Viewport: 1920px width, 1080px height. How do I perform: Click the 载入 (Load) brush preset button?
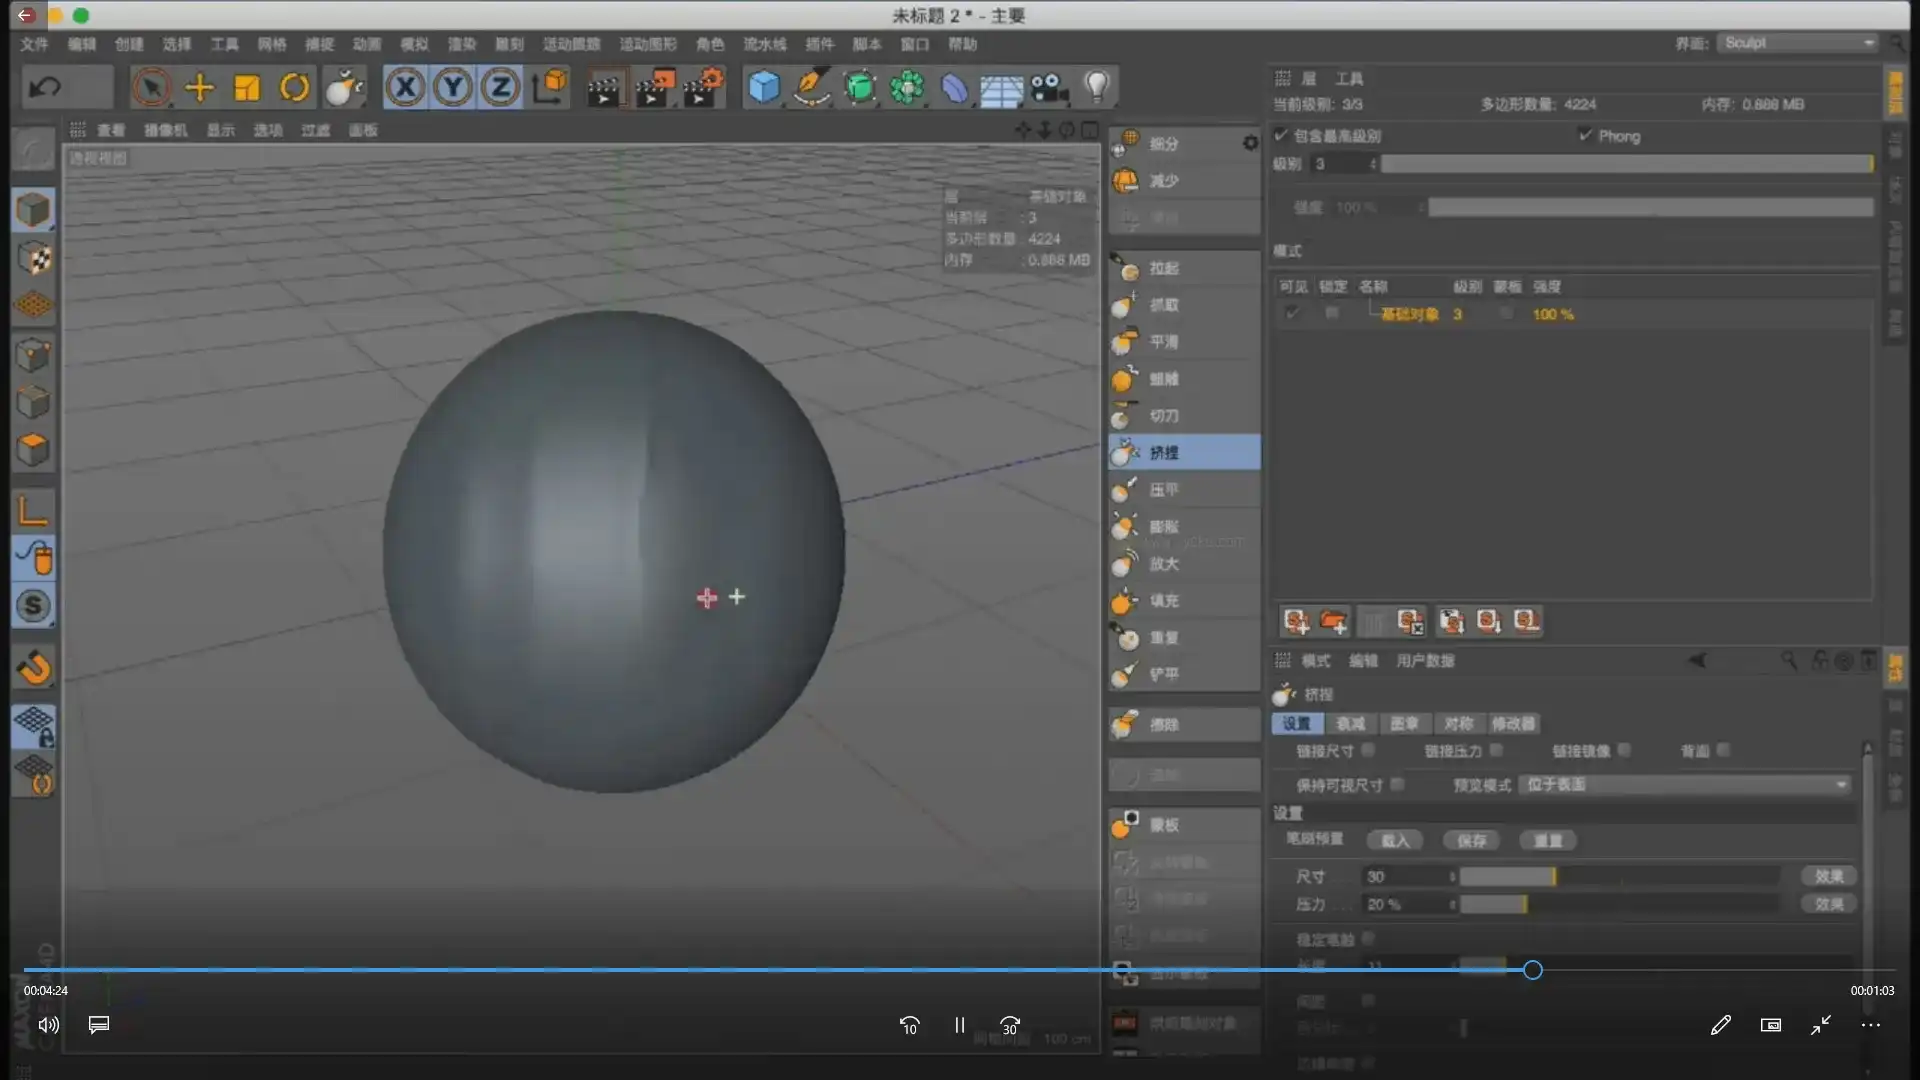(x=1395, y=841)
